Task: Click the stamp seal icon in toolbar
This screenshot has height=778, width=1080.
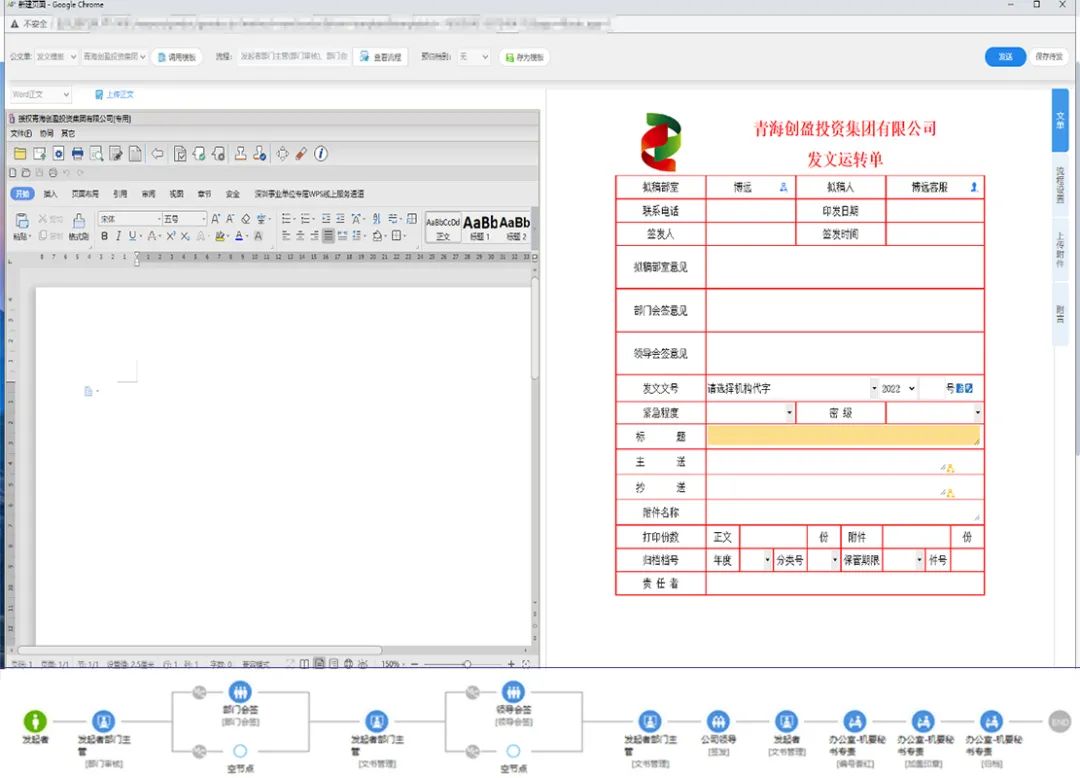Action: [x=240, y=154]
